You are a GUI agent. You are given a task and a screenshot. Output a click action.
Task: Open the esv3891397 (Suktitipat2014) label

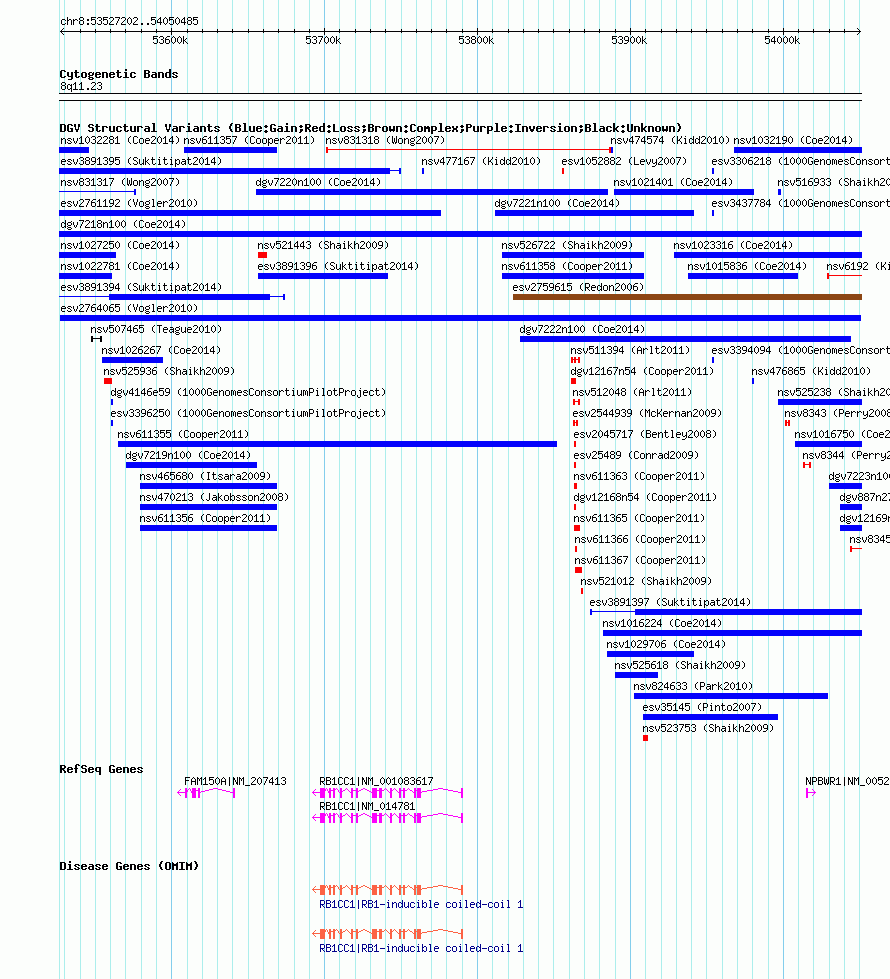pyautogui.click(x=670, y=603)
